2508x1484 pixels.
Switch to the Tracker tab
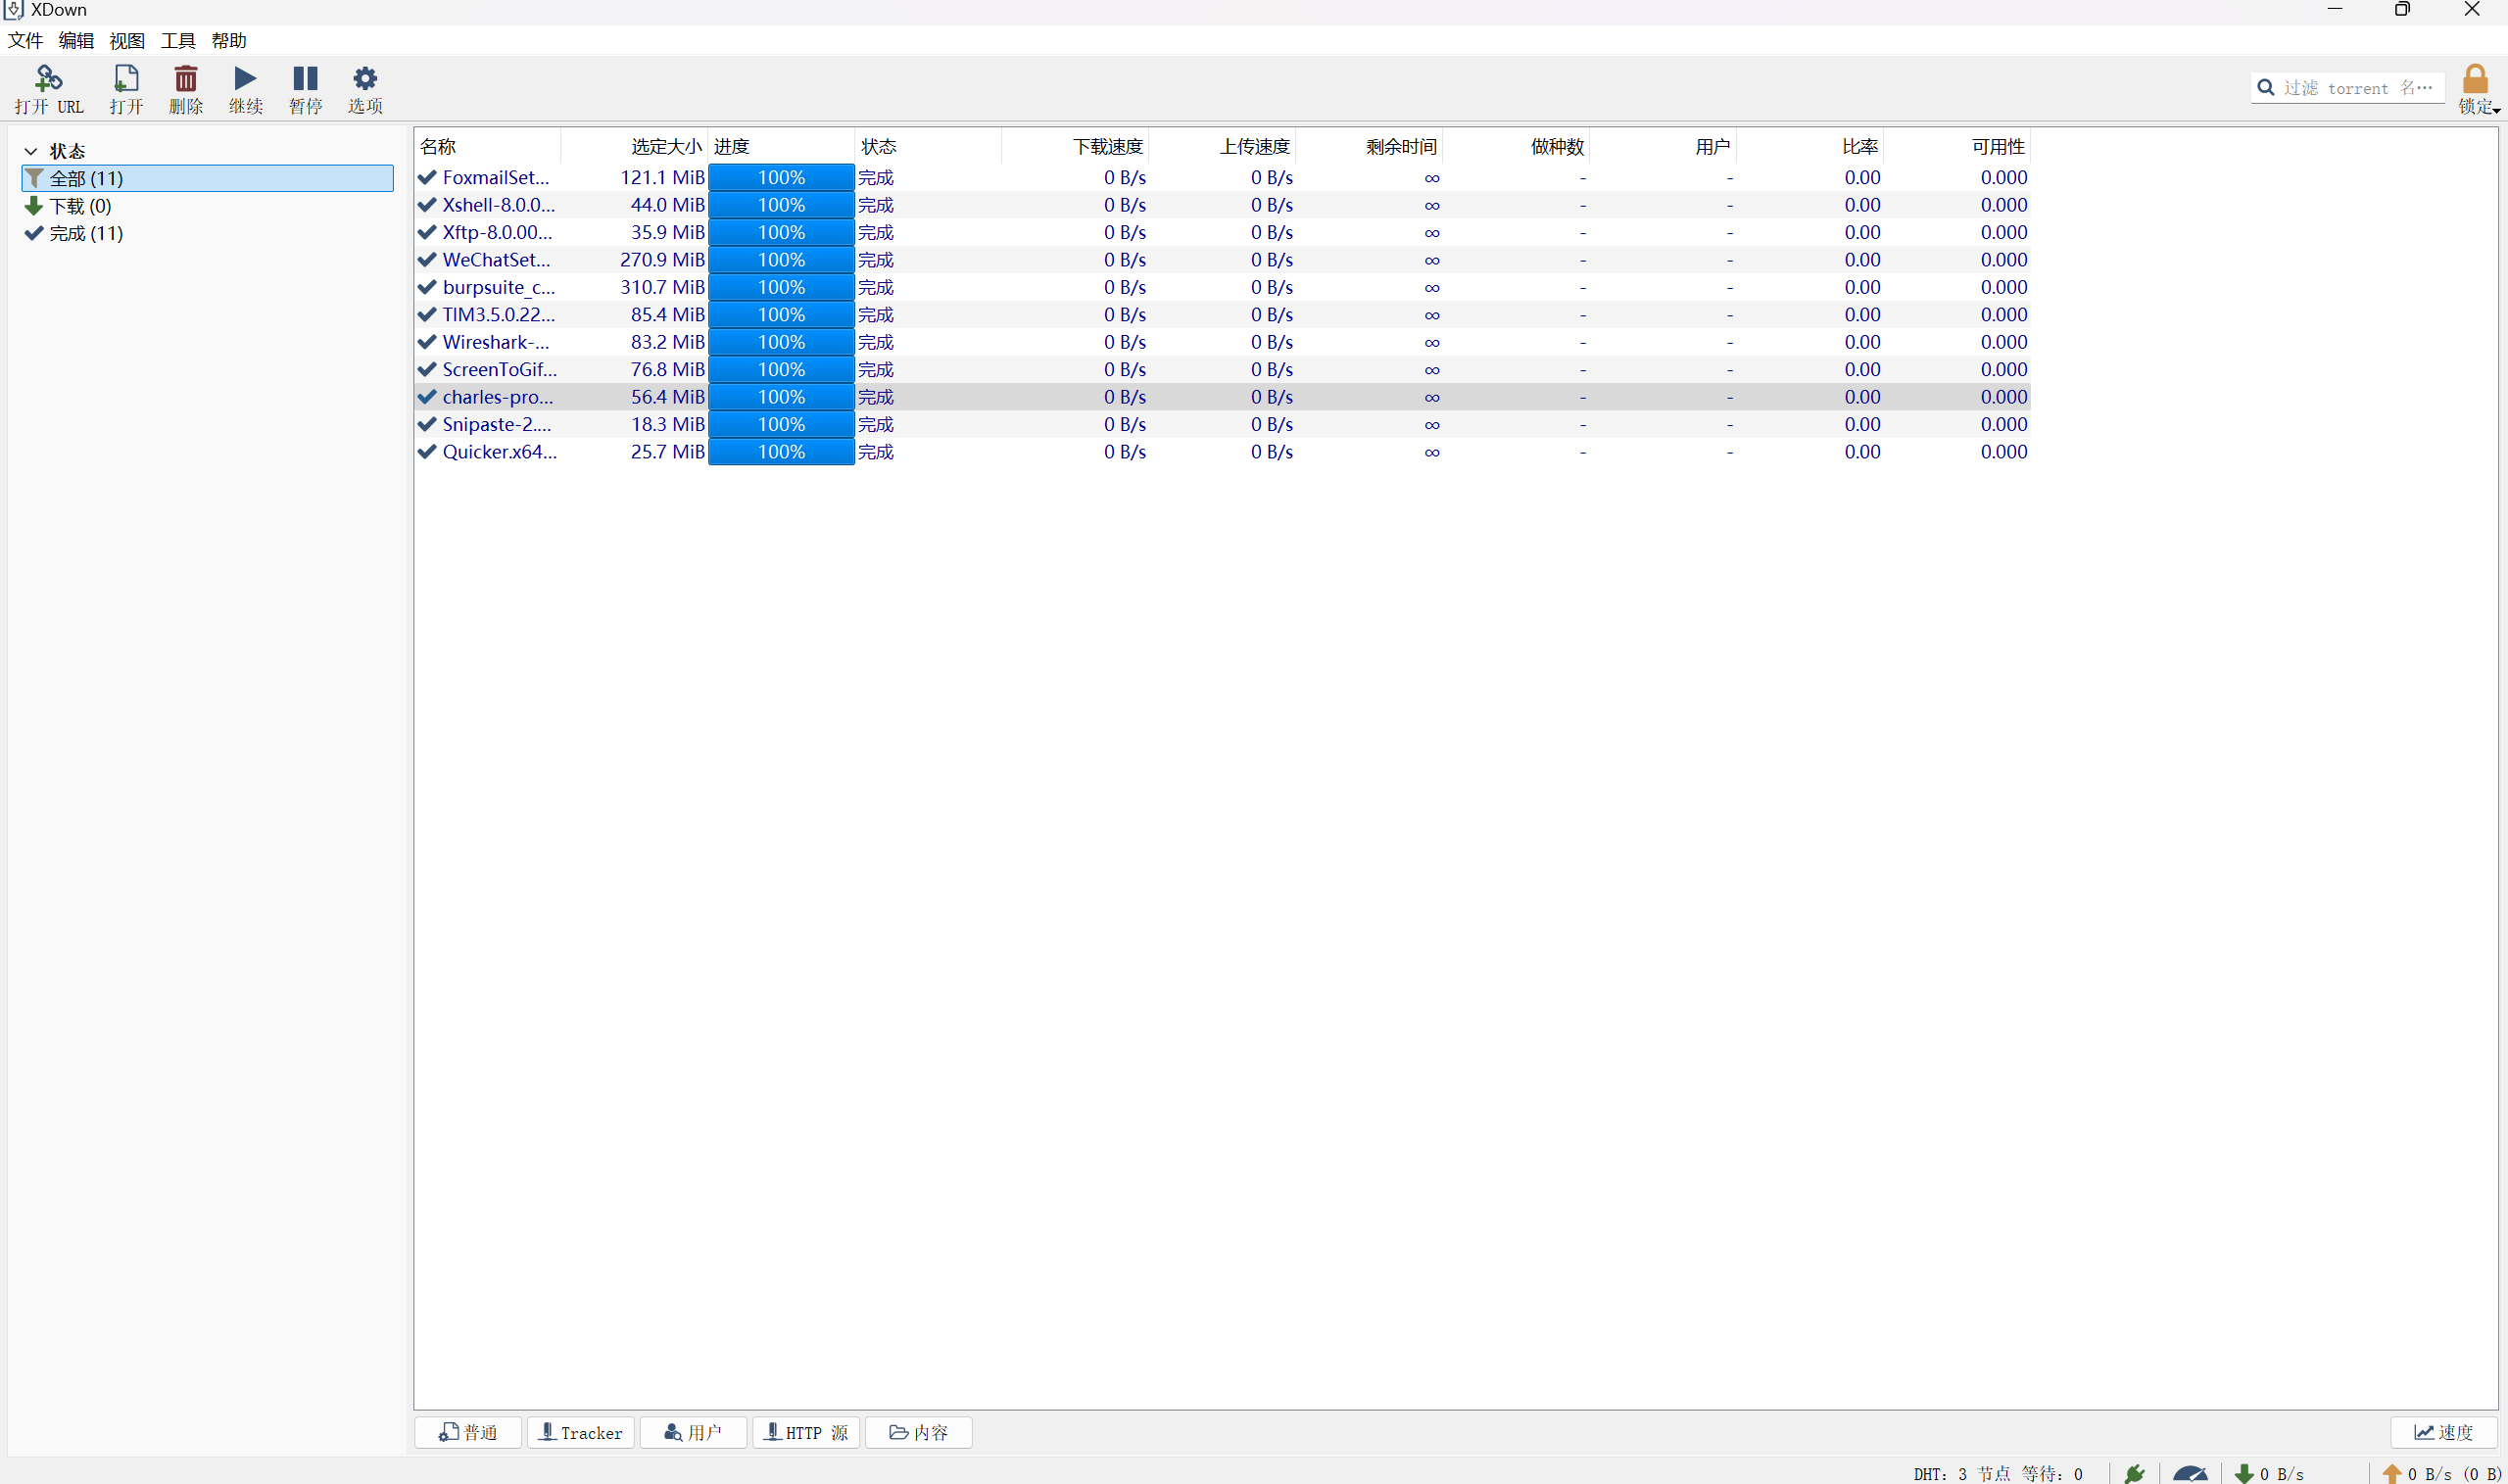tap(581, 1432)
